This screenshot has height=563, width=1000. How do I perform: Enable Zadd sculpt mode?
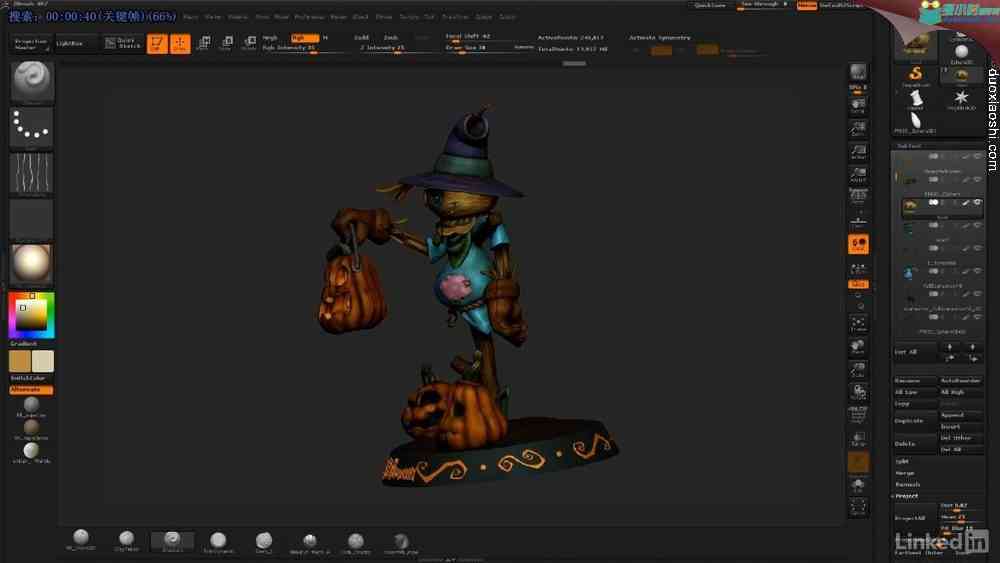(362, 38)
